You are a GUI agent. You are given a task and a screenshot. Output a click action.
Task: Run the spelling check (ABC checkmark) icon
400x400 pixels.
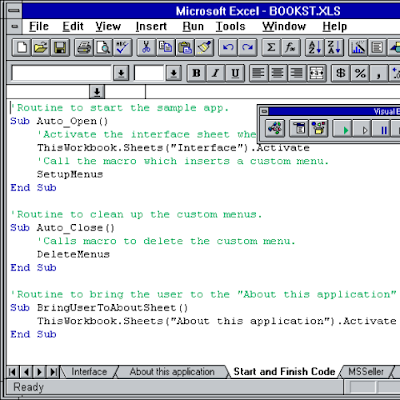coord(122,48)
